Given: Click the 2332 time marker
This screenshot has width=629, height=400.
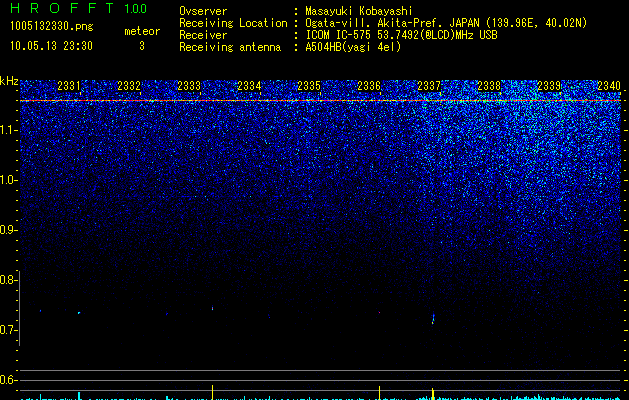Looking at the screenshot, I should tap(129, 86).
